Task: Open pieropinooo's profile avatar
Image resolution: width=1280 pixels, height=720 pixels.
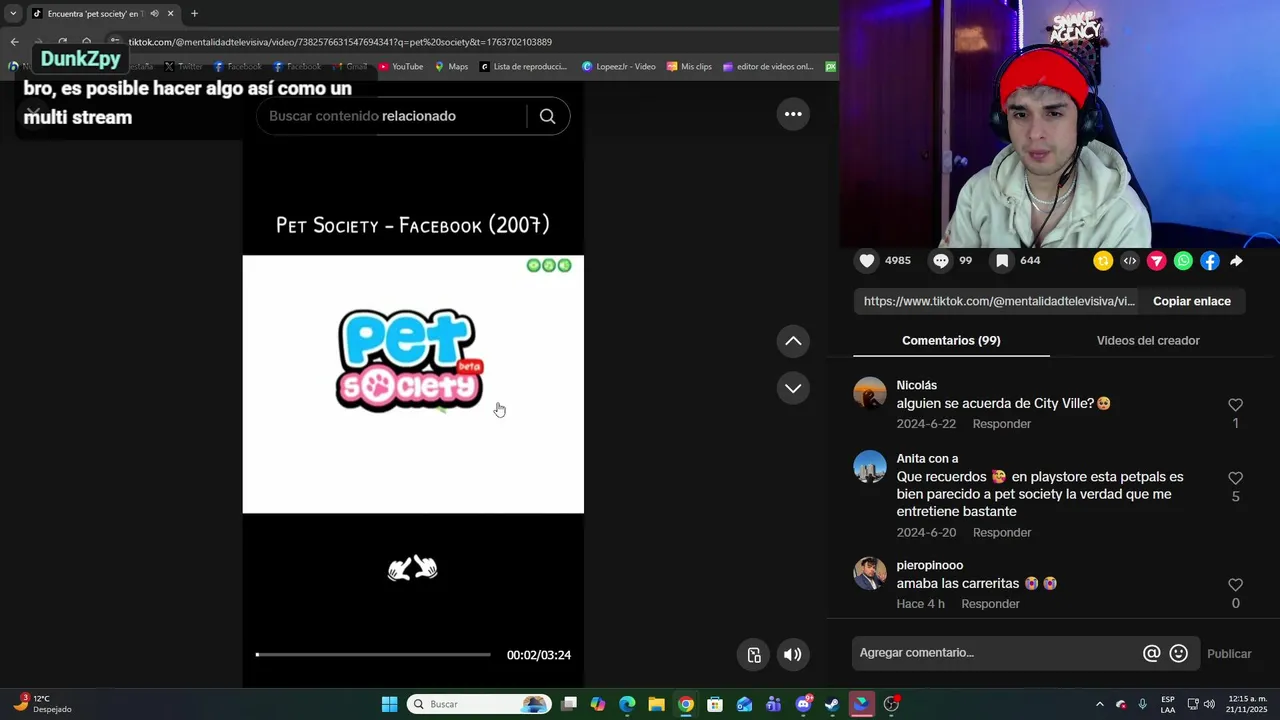Action: click(870, 573)
